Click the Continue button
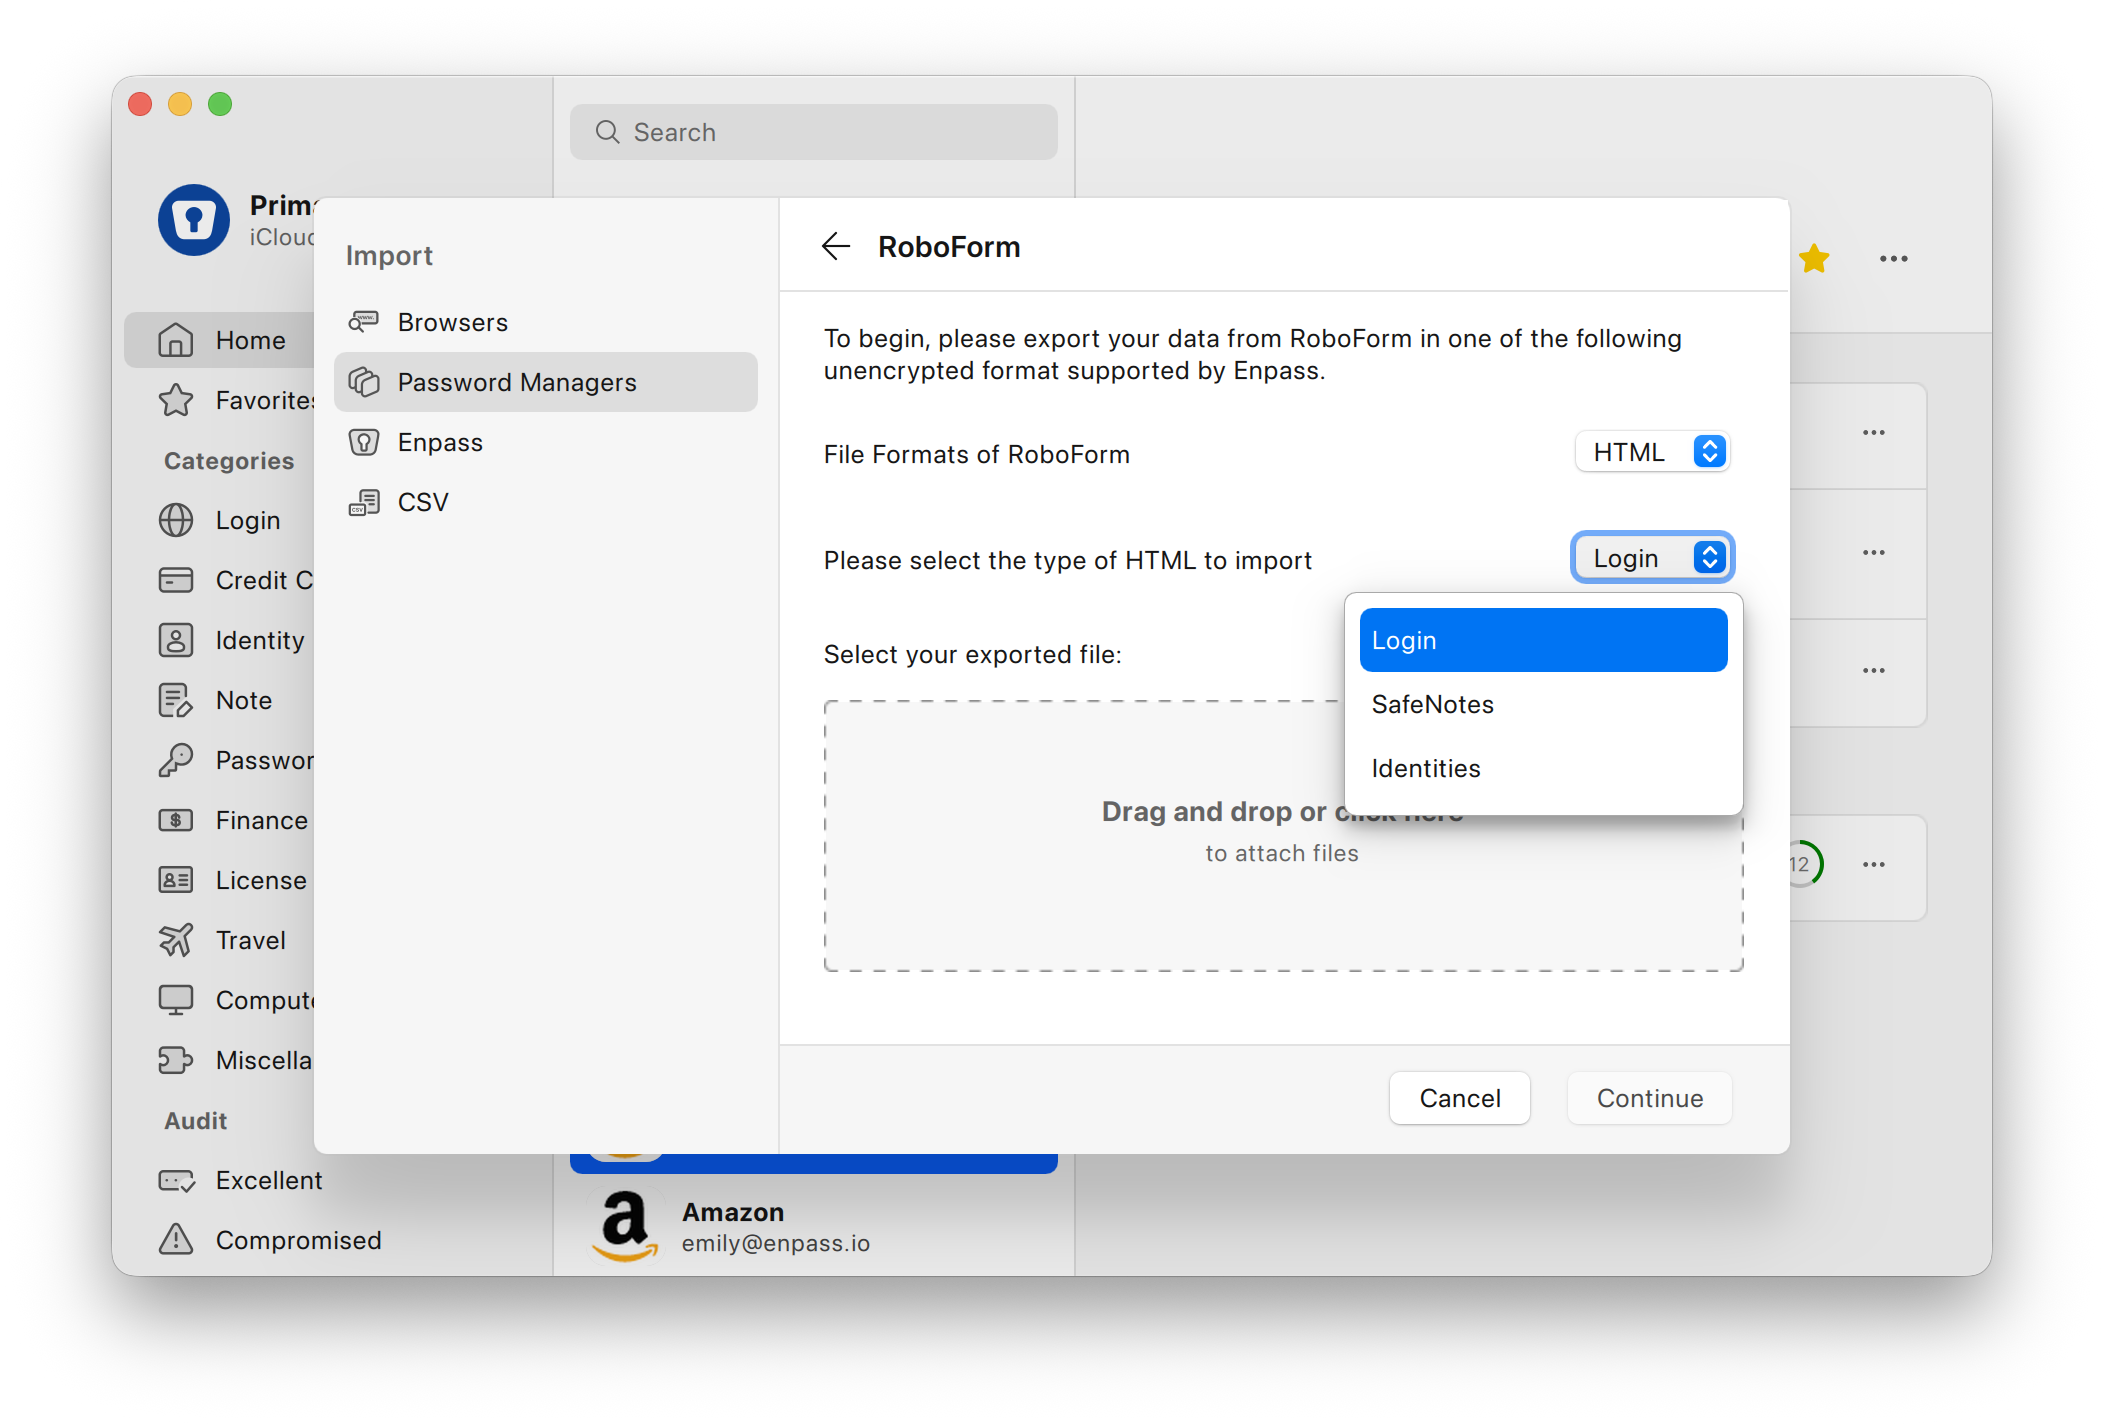 [1650, 1098]
